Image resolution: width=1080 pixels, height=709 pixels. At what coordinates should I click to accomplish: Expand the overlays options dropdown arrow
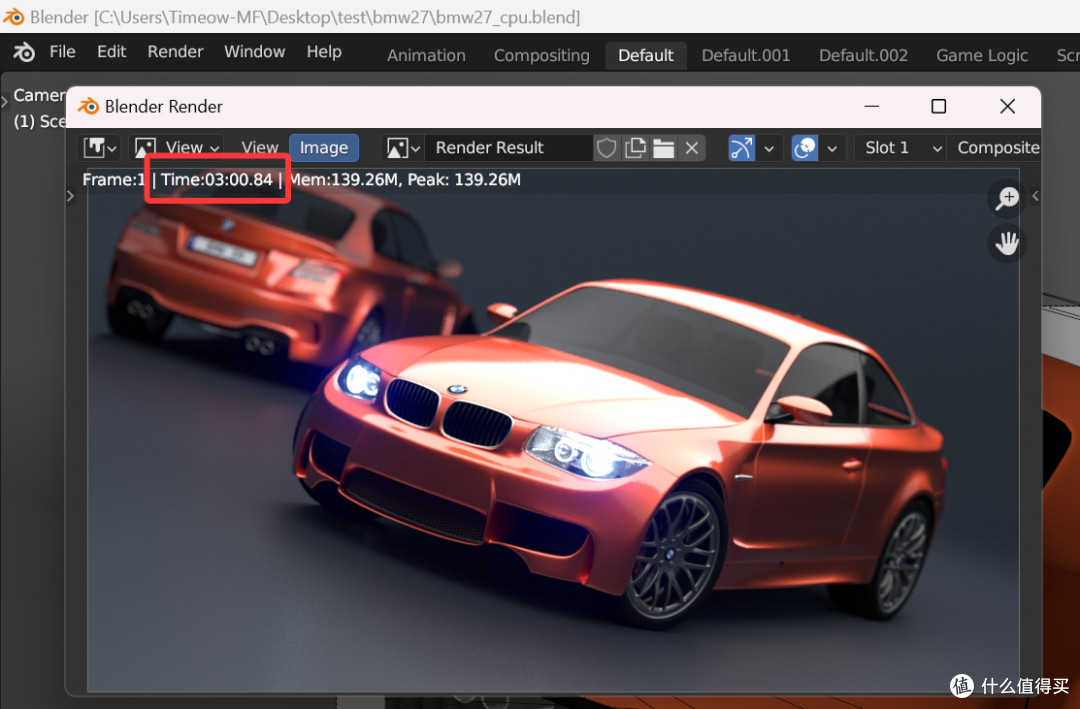[832, 148]
